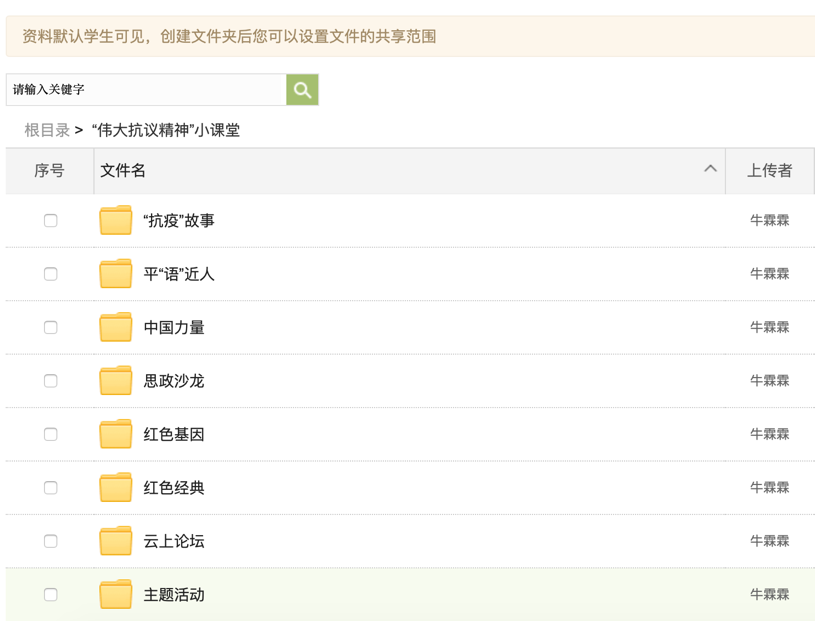Click the 云上论坛 folder name
Viewport: 815px width, 621px height.
point(174,541)
